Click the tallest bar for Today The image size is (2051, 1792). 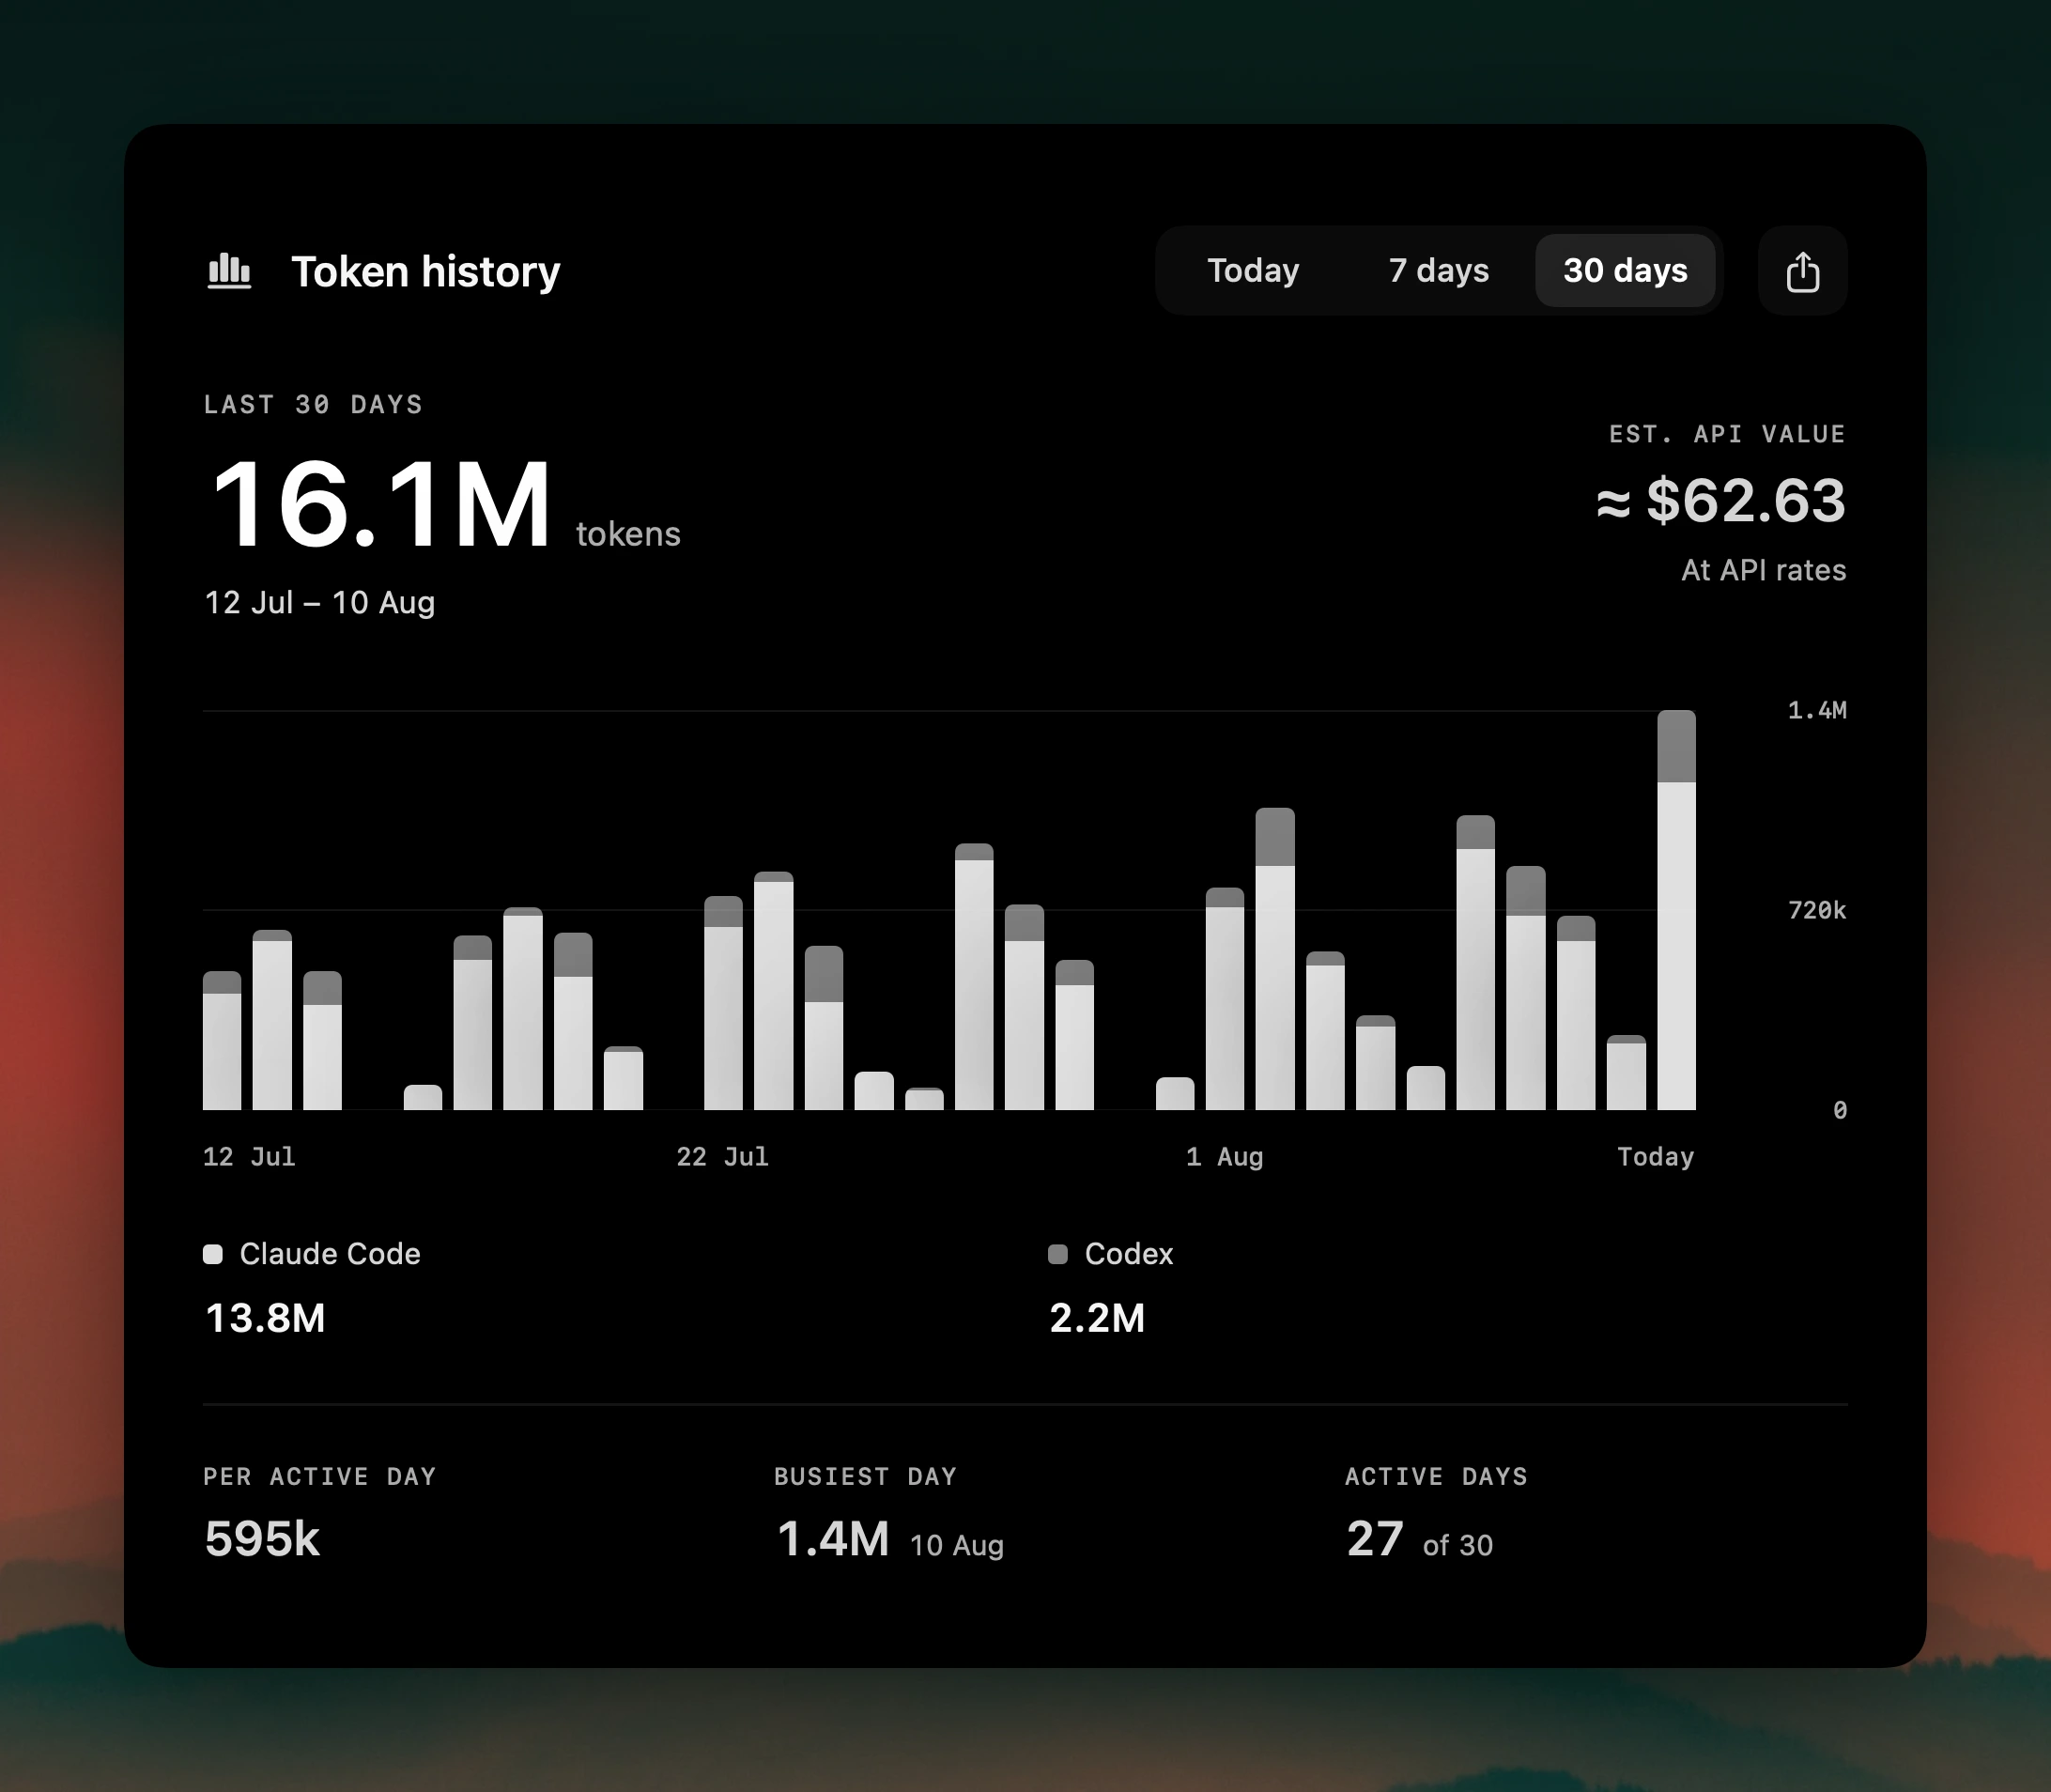pos(1676,910)
